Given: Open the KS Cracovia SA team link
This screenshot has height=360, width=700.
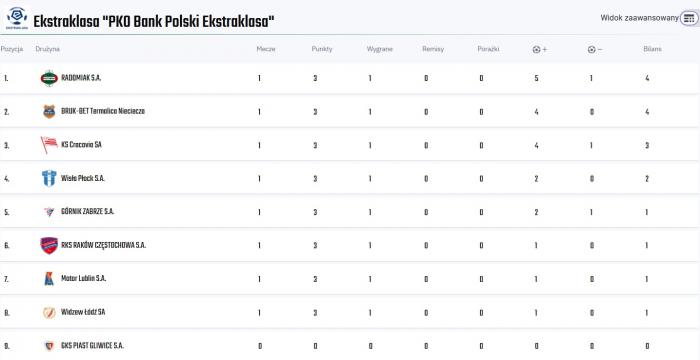Looking at the screenshot, I should (81, 145).
